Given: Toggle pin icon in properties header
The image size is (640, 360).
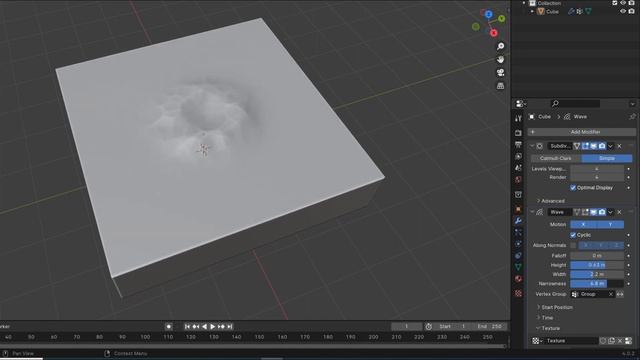Looking at the screenshot, I should 632,117.
